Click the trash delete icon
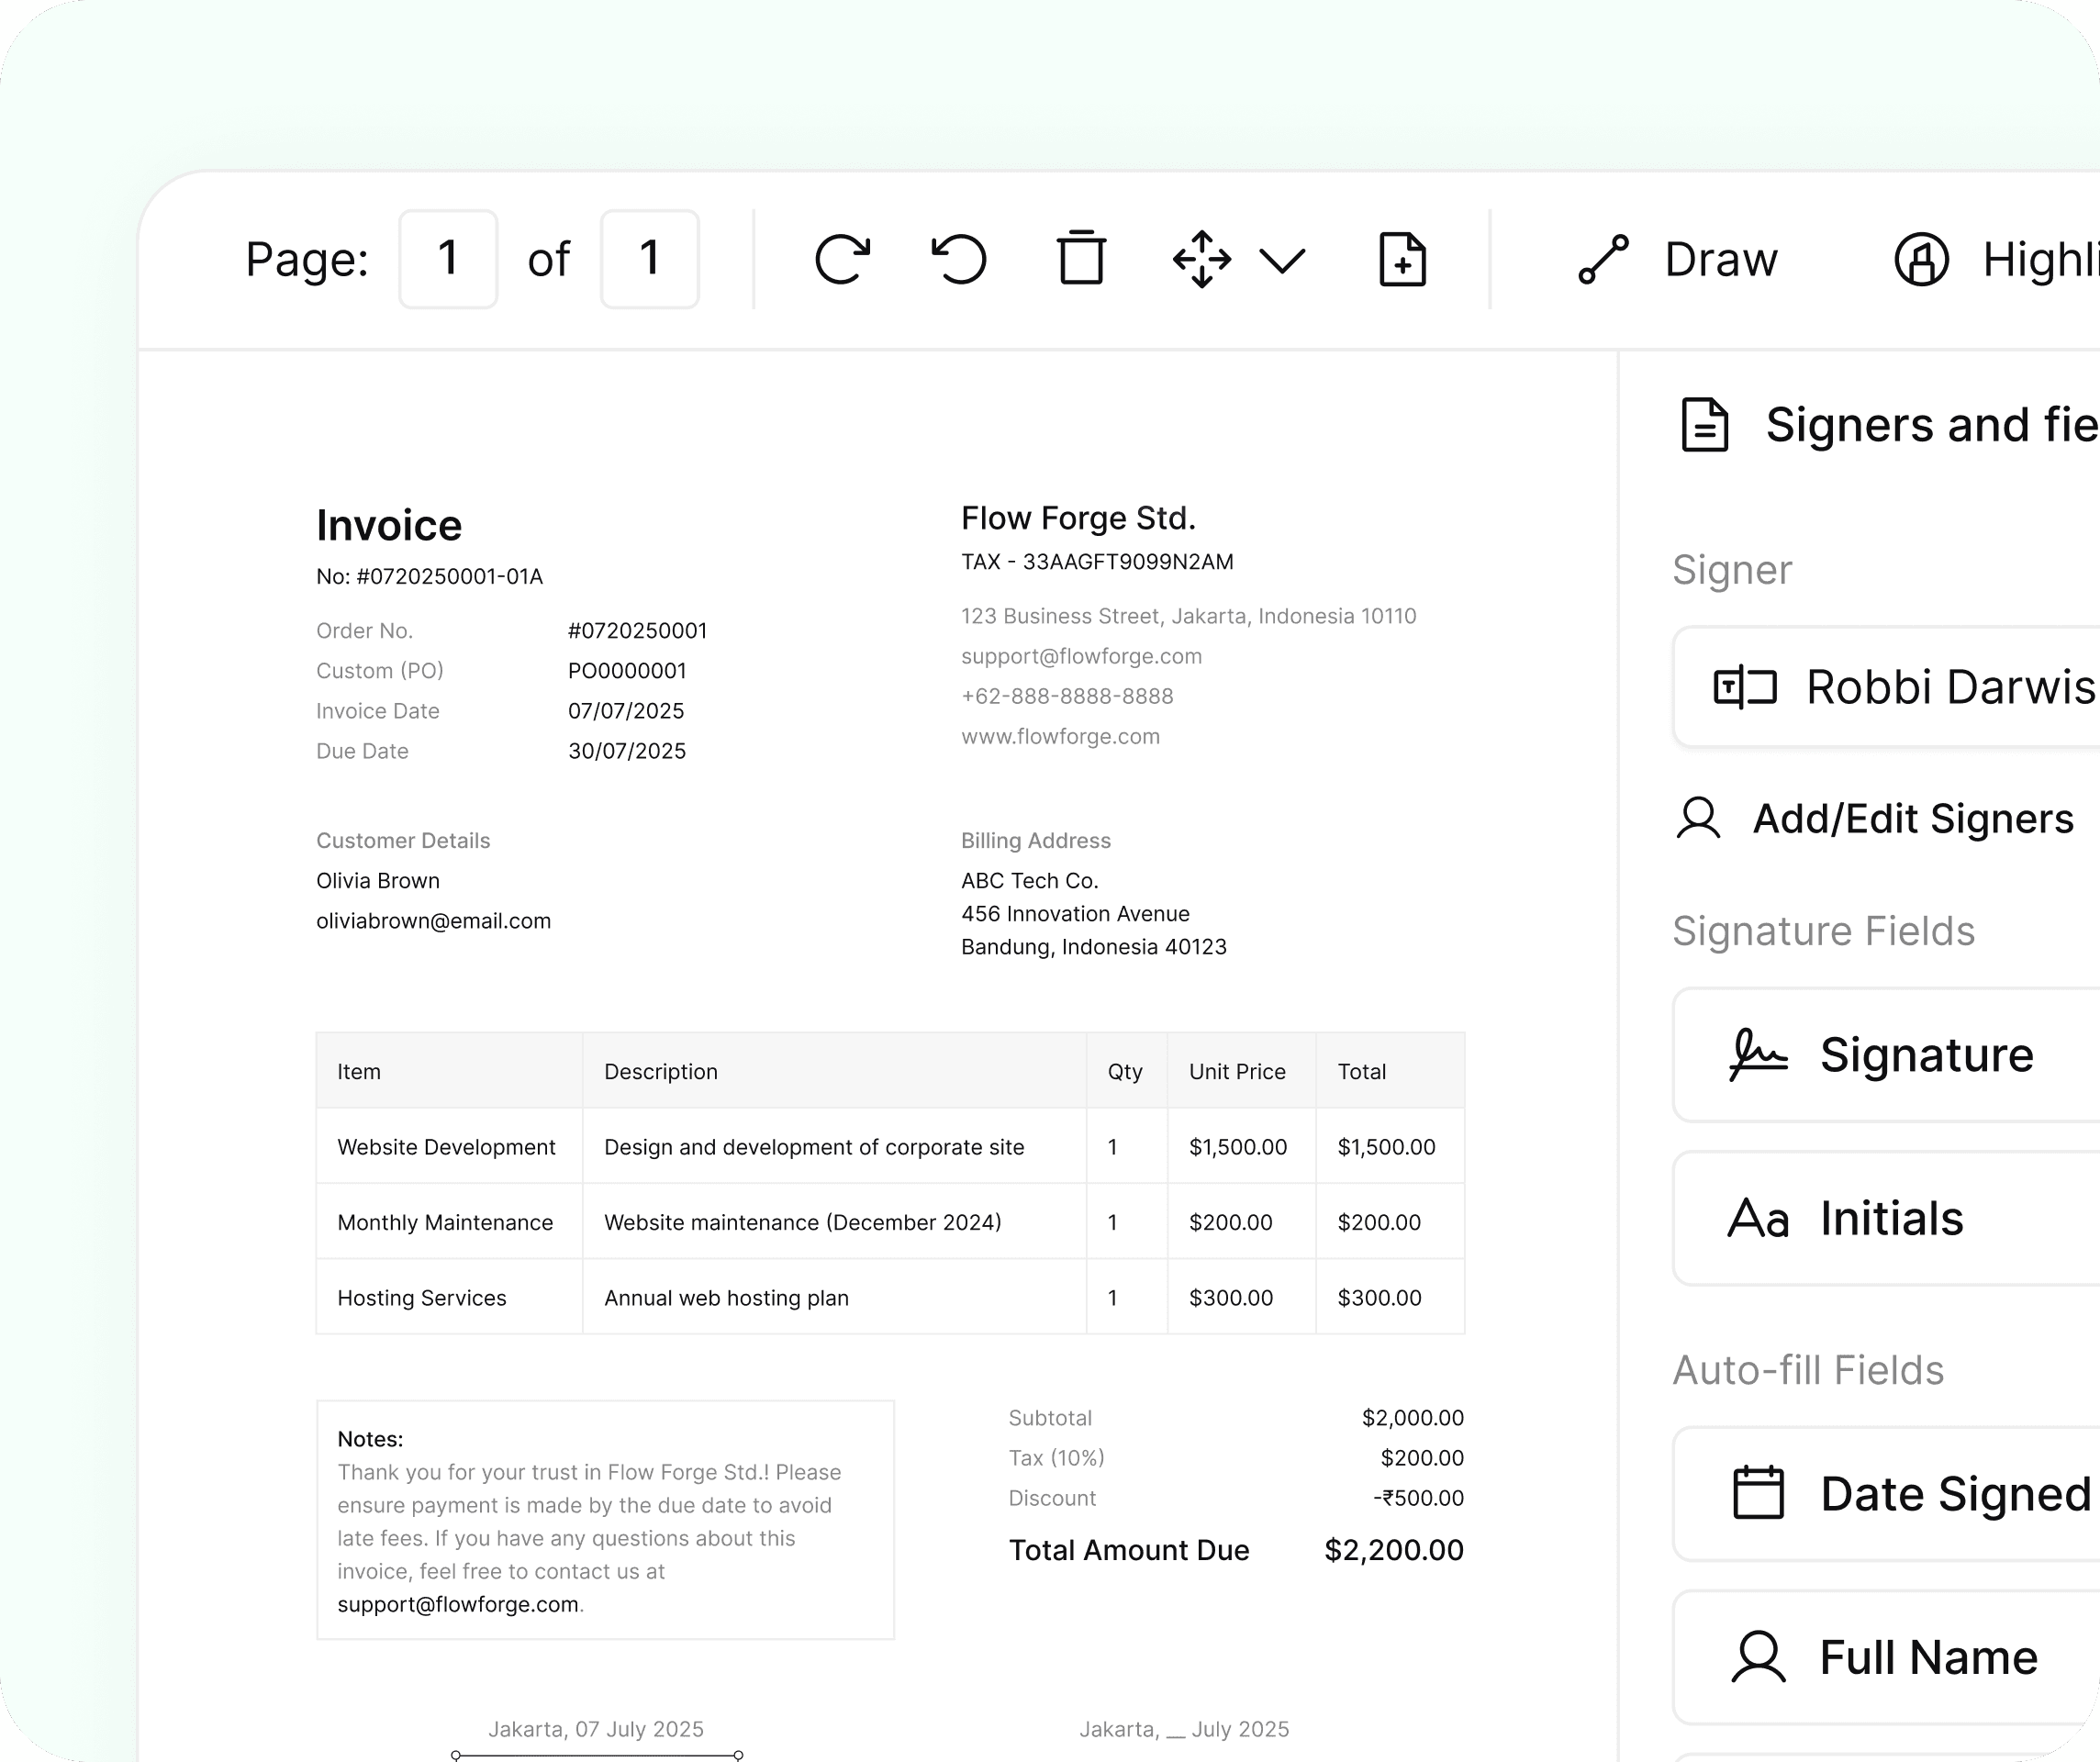 tap(1081, 259)
